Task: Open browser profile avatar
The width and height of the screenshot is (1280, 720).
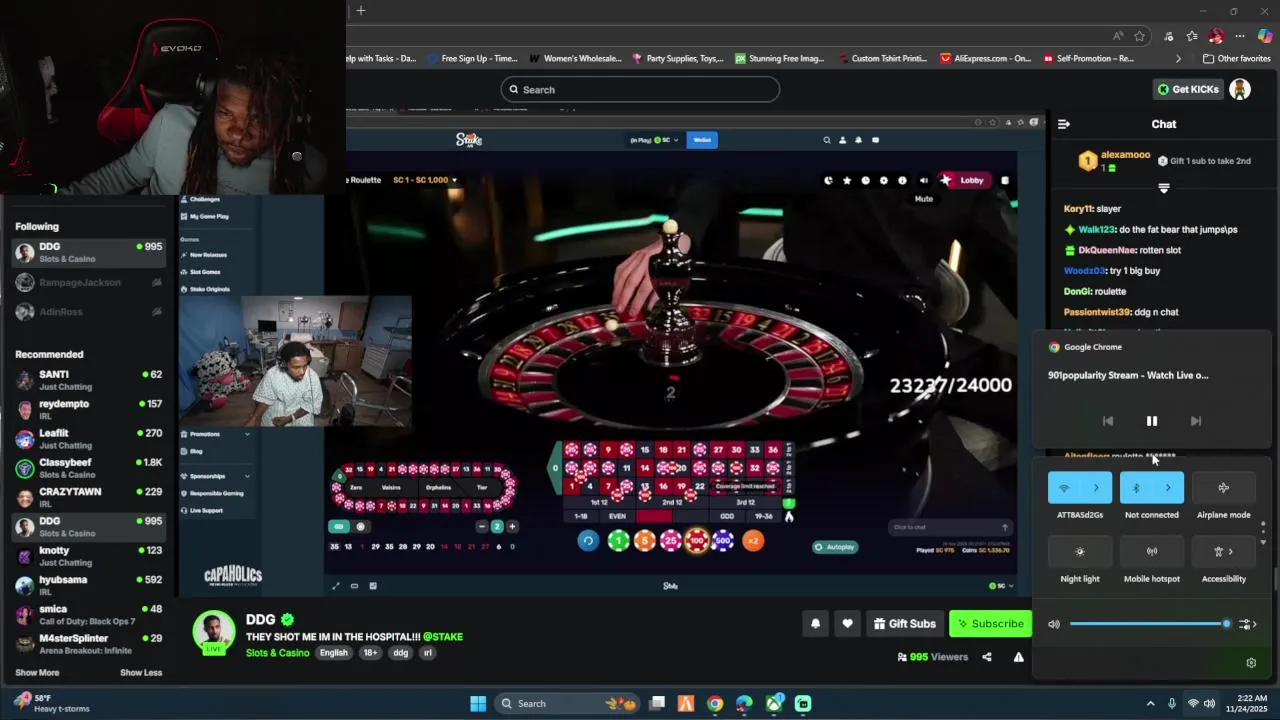Action: click(x=1216, y=36)
